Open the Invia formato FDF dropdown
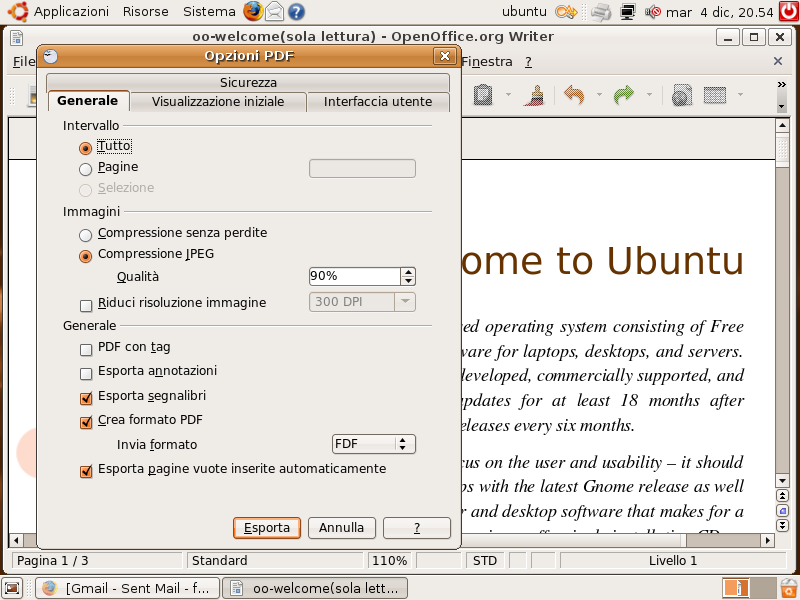Viewport: 800px width, 600px height. (x=373, y=444)
